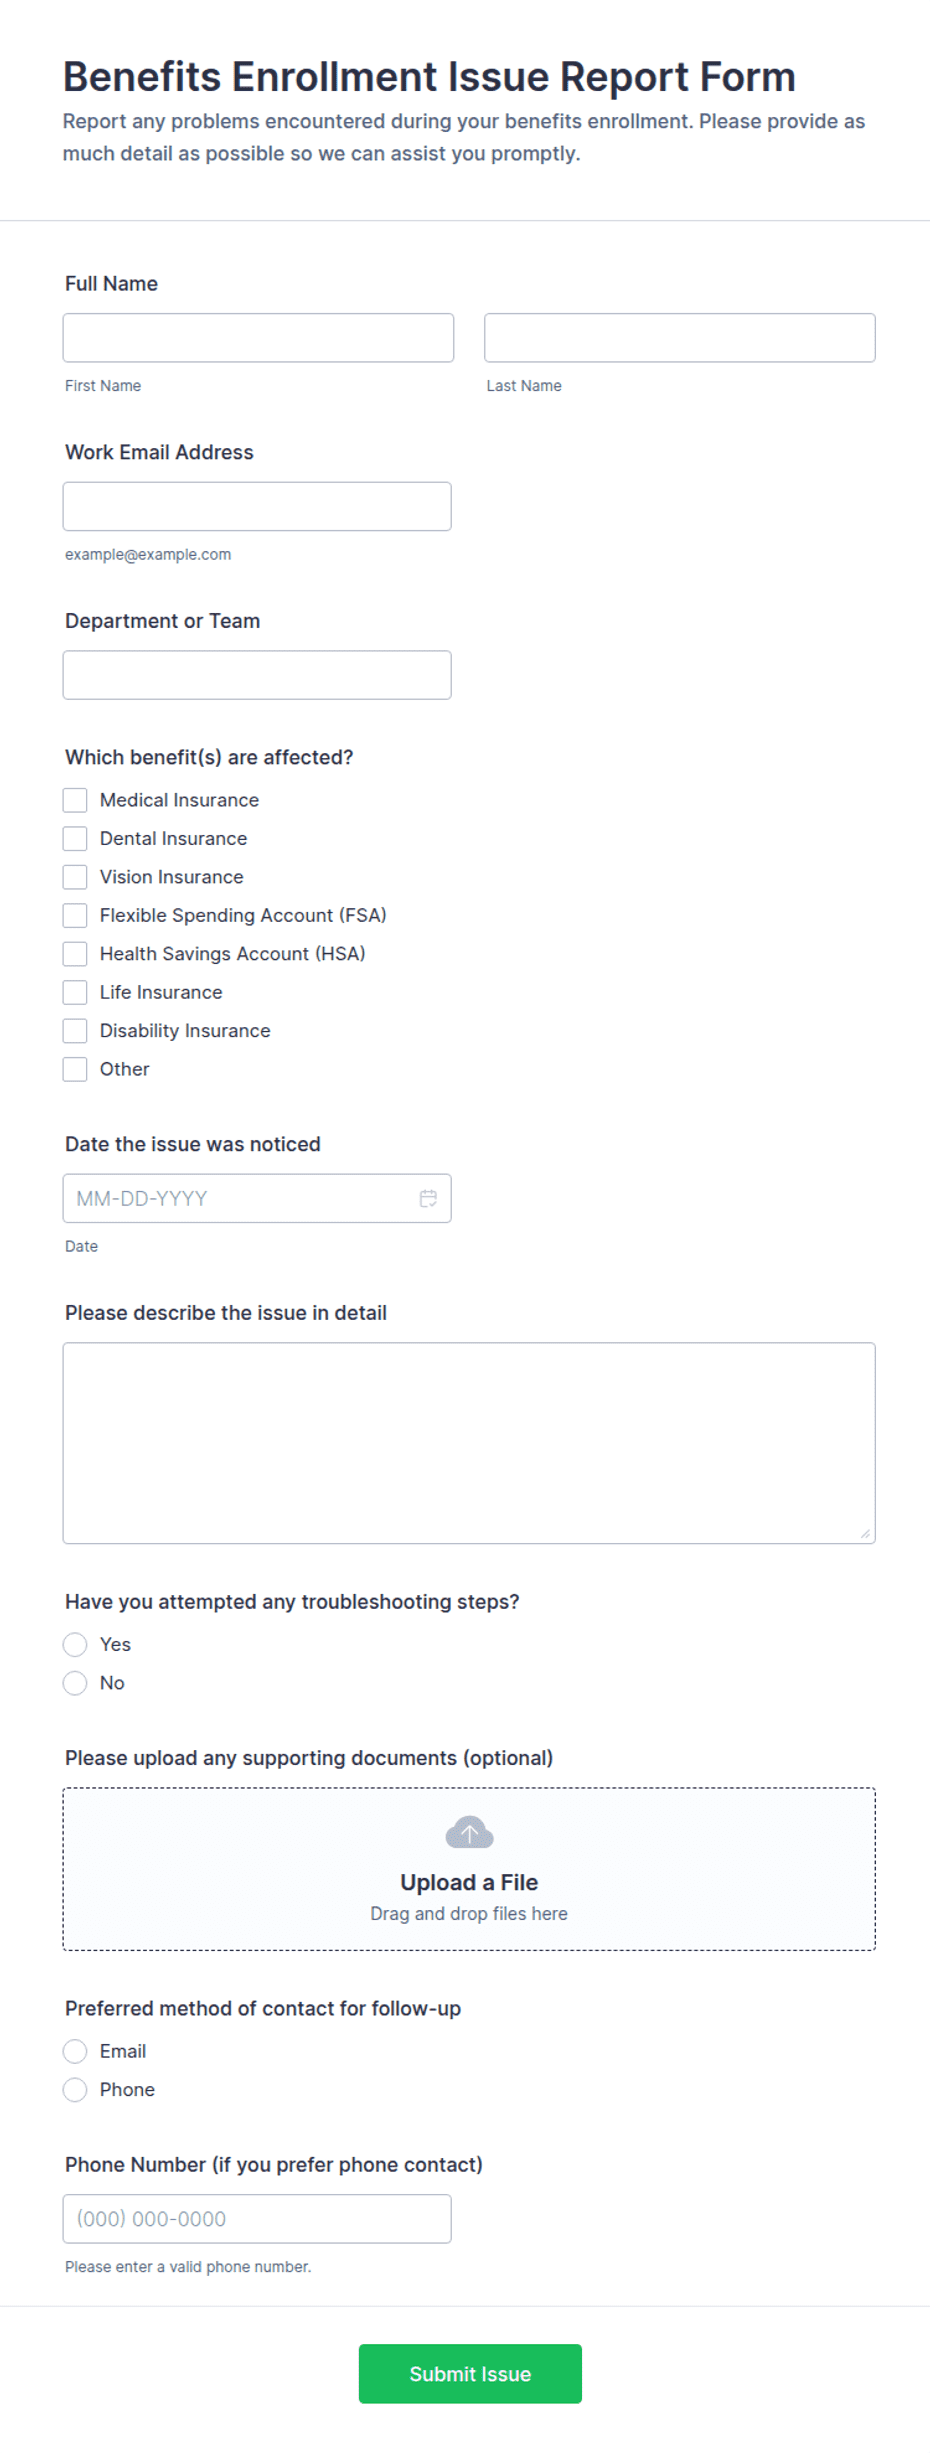Check Health Savings Account (HSA)
The height and width of the screenshot is (2453, 930).
click(x=75, y=954)
